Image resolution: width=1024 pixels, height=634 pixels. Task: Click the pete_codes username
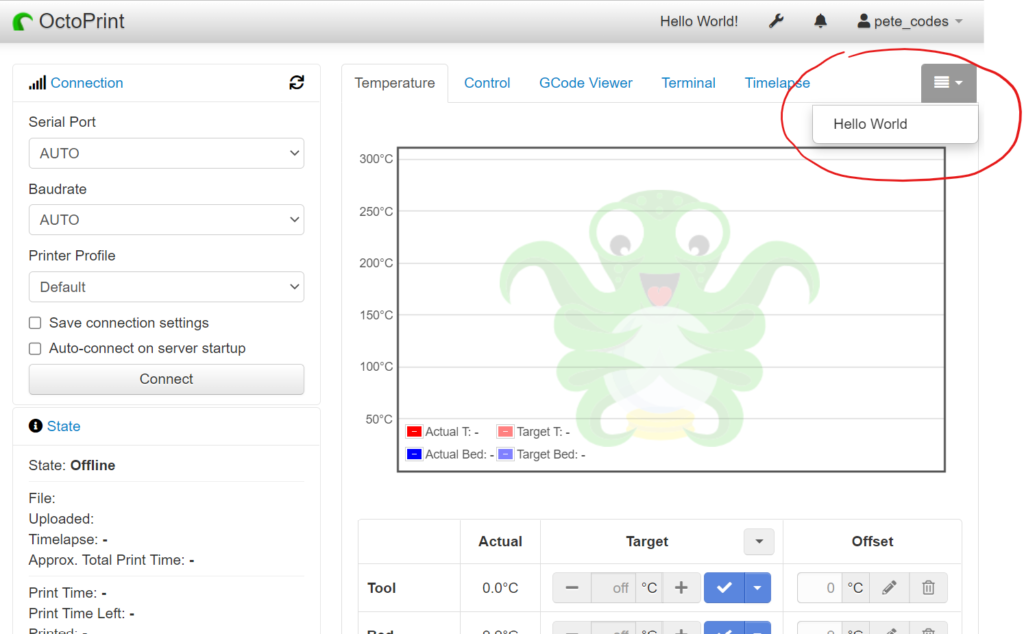click(x=911, y=22)
